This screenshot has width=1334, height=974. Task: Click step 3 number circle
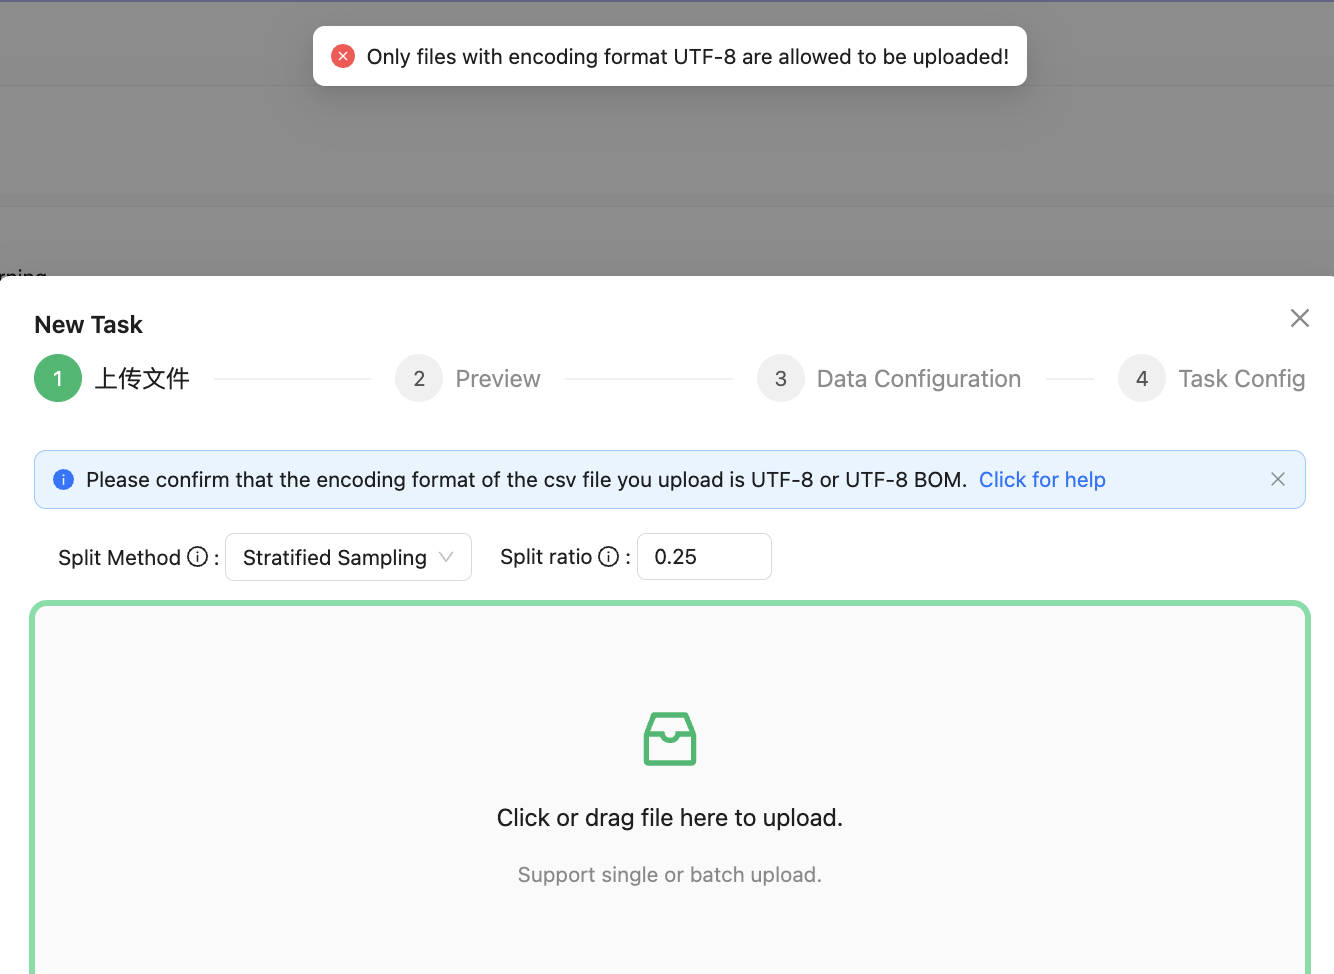pyautogui.click(x=781, y=378)
